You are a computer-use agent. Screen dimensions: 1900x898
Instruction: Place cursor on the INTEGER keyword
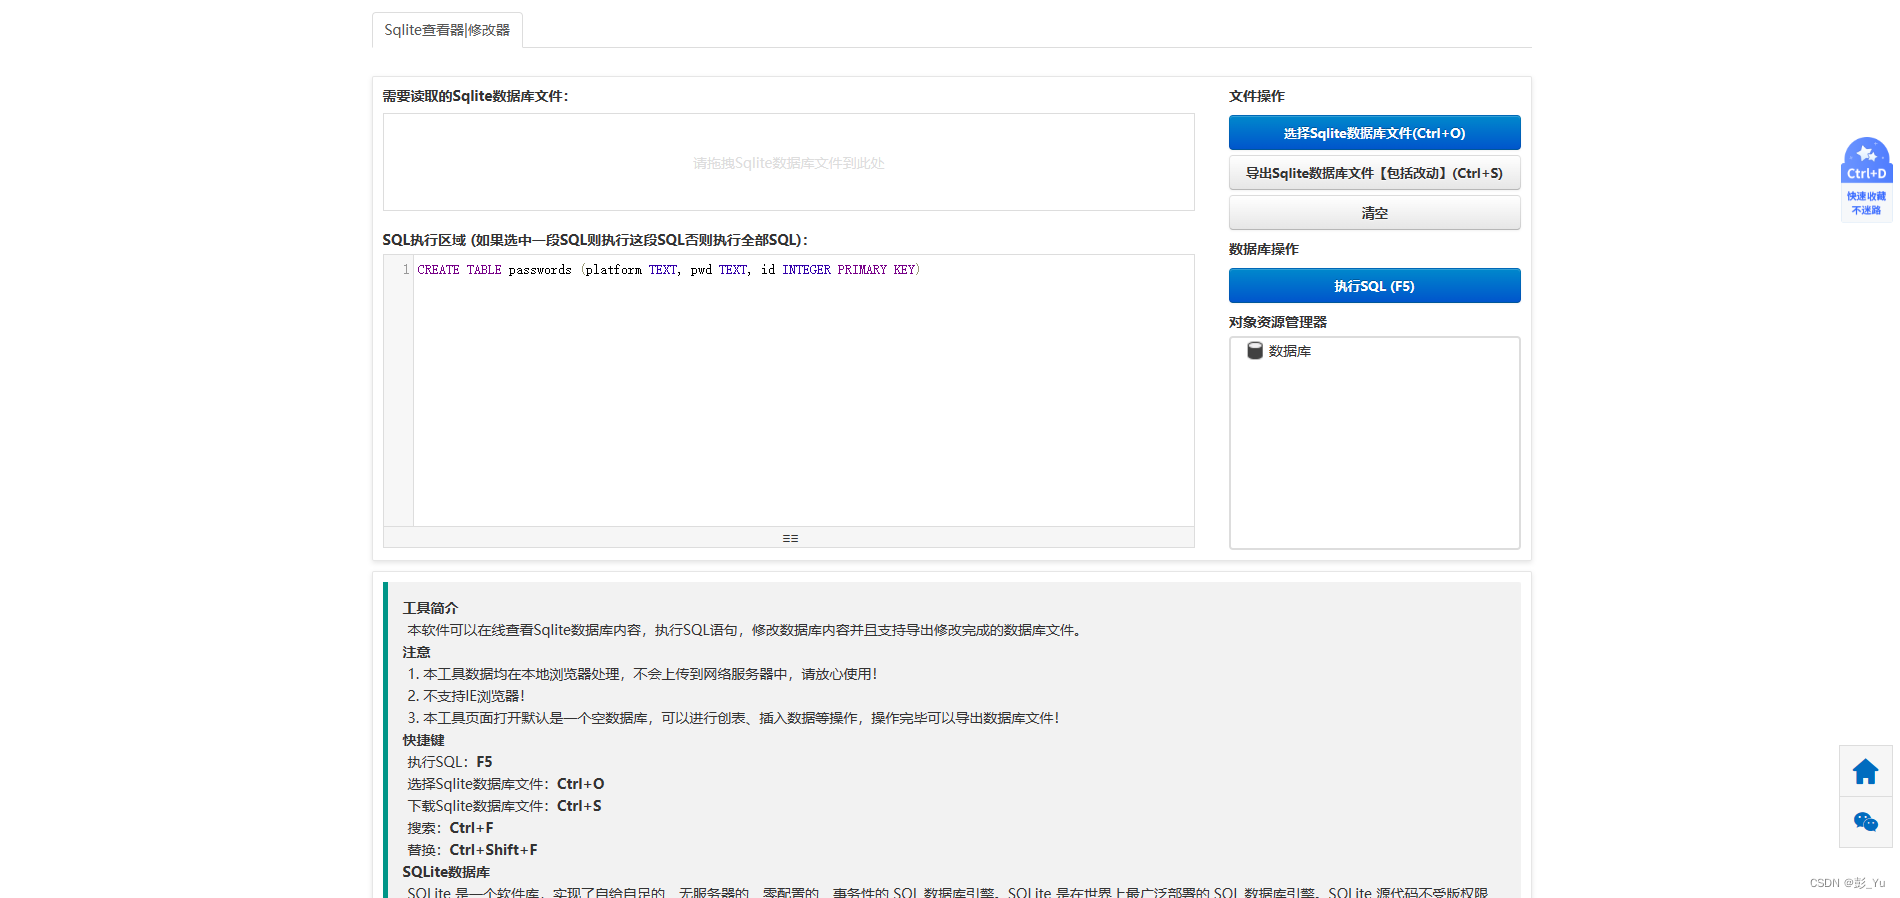(x=806, y=270)
